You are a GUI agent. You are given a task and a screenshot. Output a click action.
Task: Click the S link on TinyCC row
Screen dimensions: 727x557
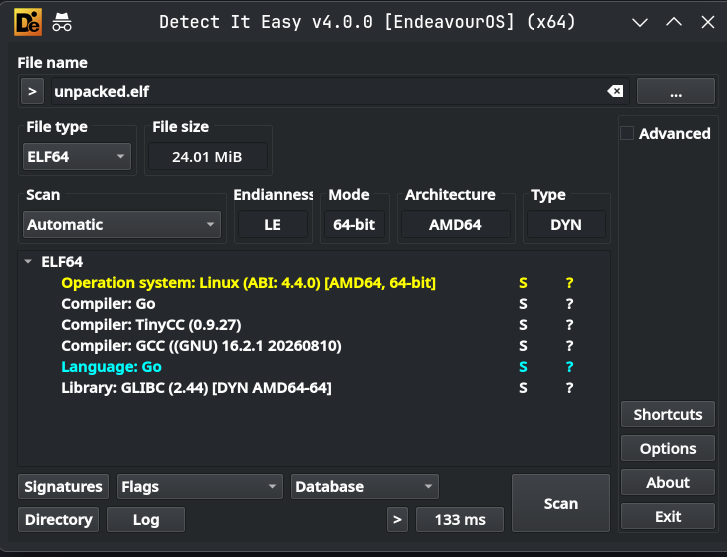[523, 325]
